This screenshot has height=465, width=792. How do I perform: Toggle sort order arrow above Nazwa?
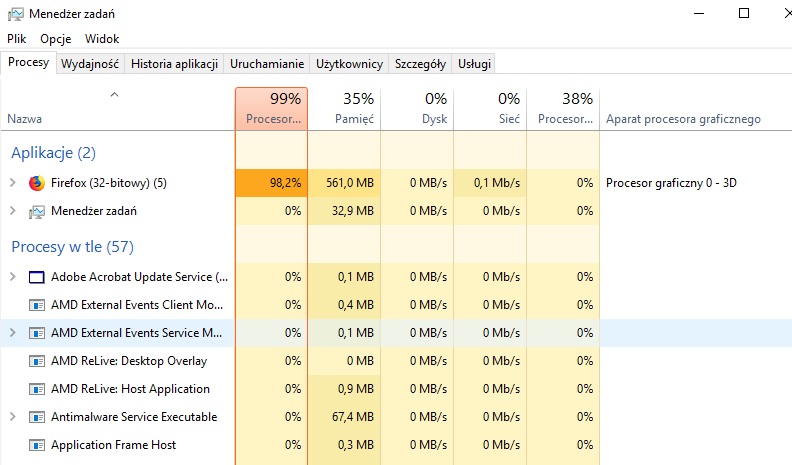(115, 94)
